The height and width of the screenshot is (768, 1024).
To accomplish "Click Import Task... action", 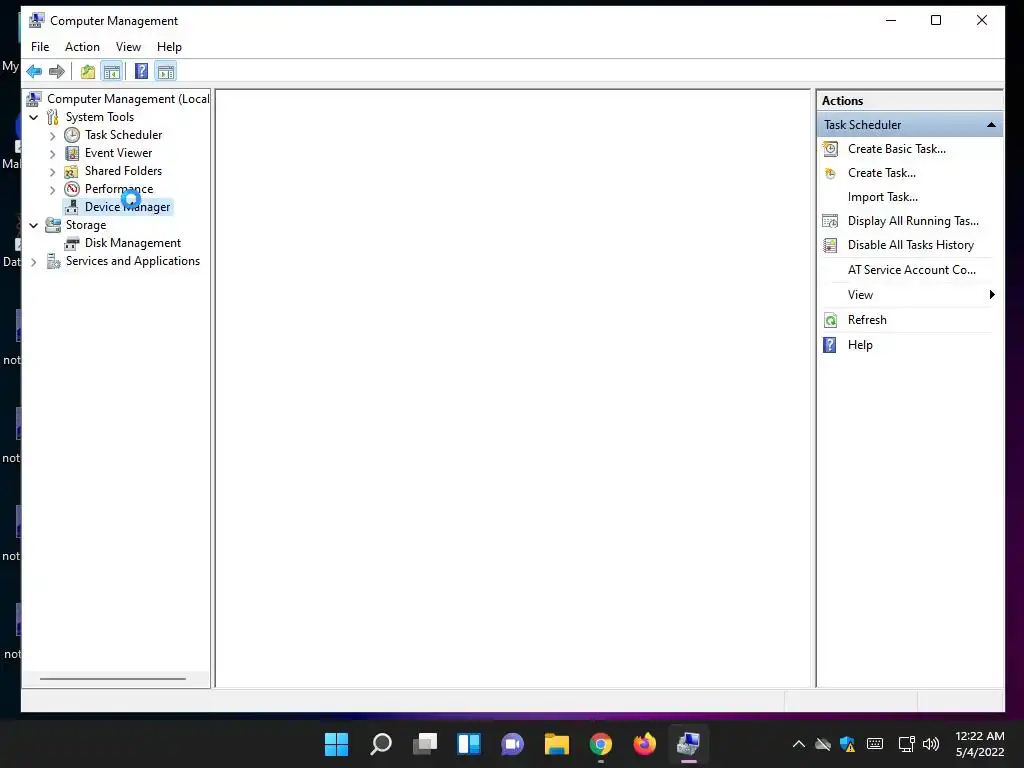I will point(883,197).
